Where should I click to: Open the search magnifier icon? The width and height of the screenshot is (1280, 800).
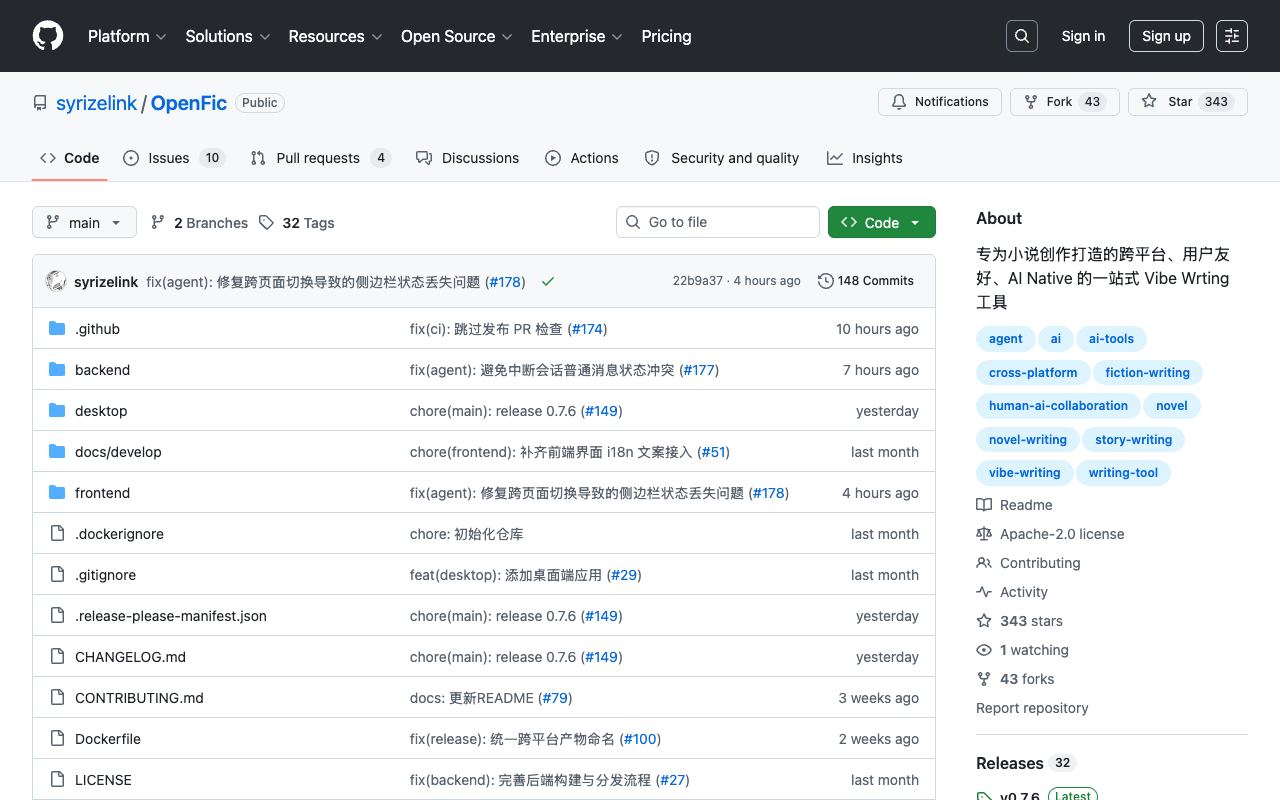[x=1022, y=36]
